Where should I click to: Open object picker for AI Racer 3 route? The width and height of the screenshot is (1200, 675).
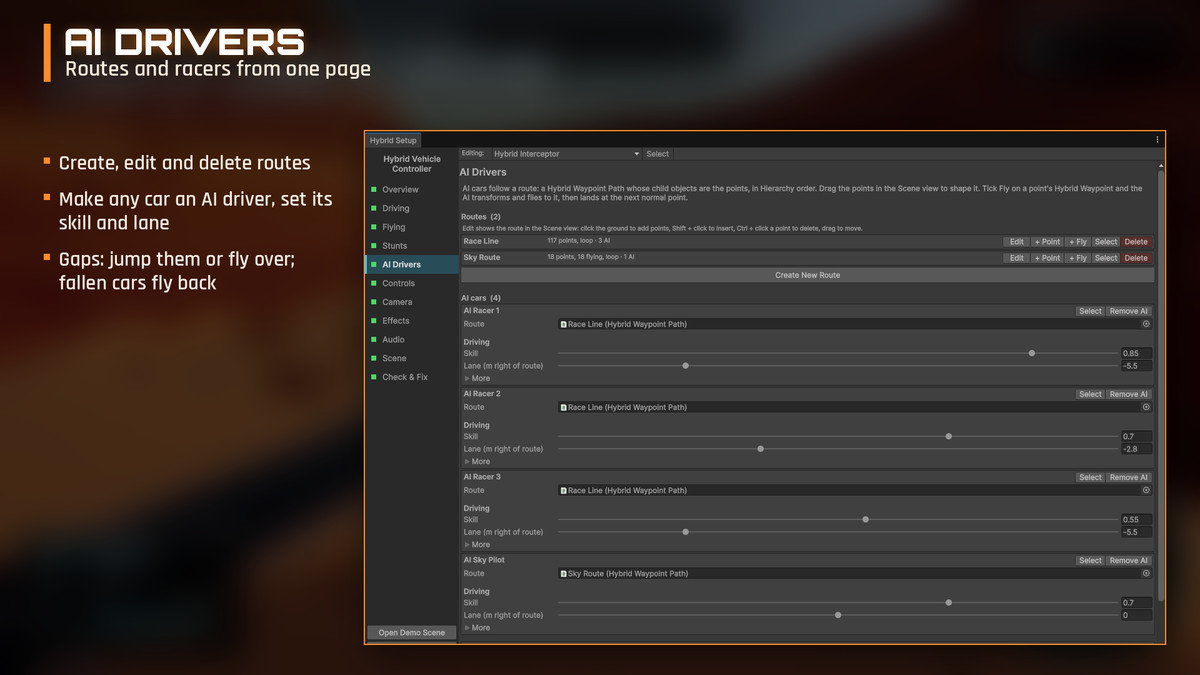tap(1146, 490)
